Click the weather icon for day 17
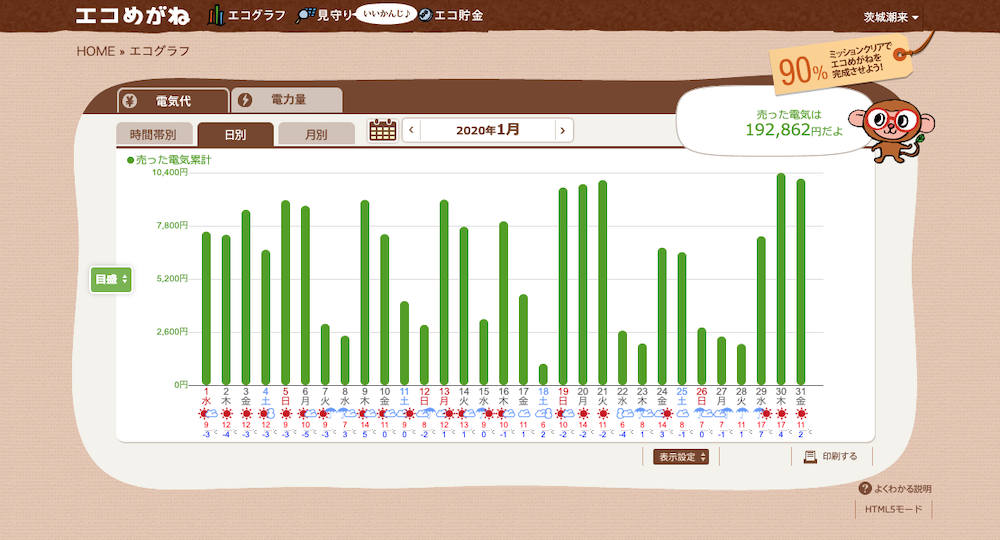The image size is (1000, 540). (524, 413)
